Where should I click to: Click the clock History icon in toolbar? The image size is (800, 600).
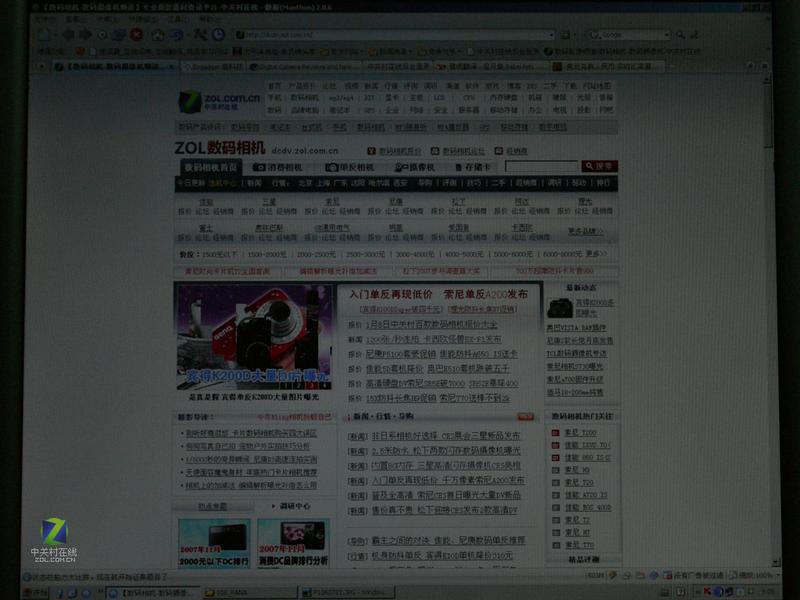point(218,34)
